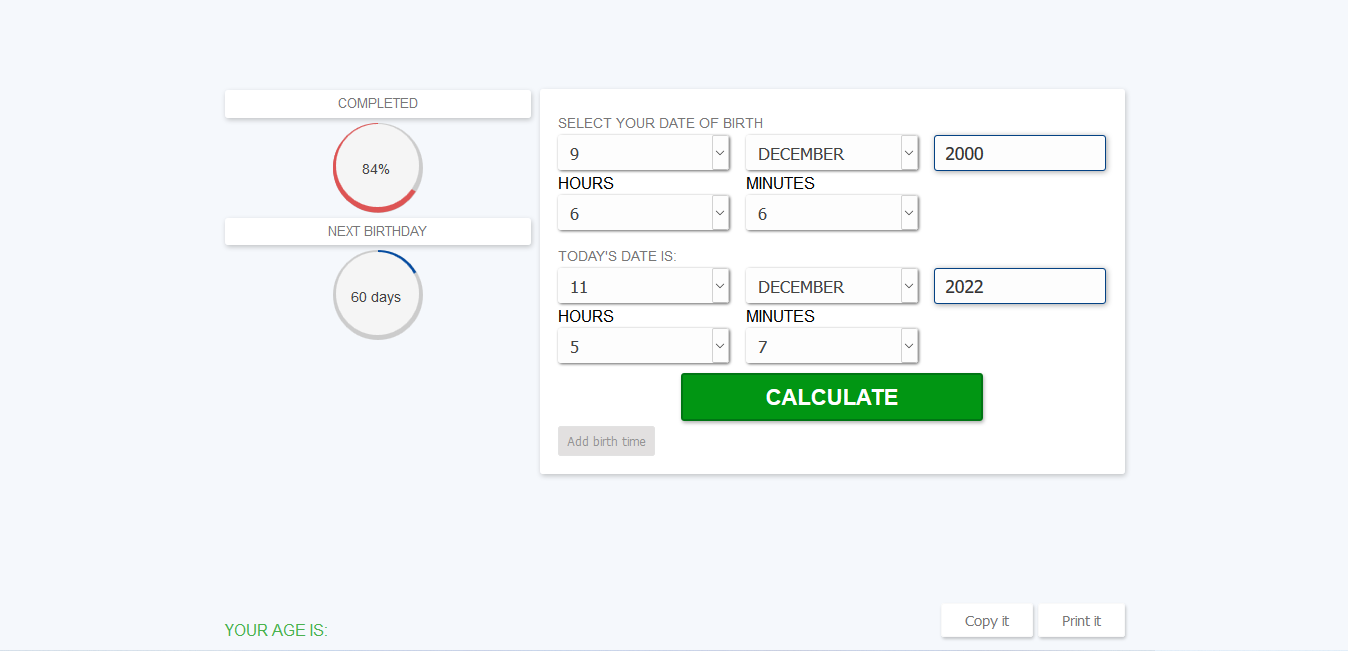Expand the birth month DECEMBER dropdown
Screen dimensions: 1348x651
point(832,153)
